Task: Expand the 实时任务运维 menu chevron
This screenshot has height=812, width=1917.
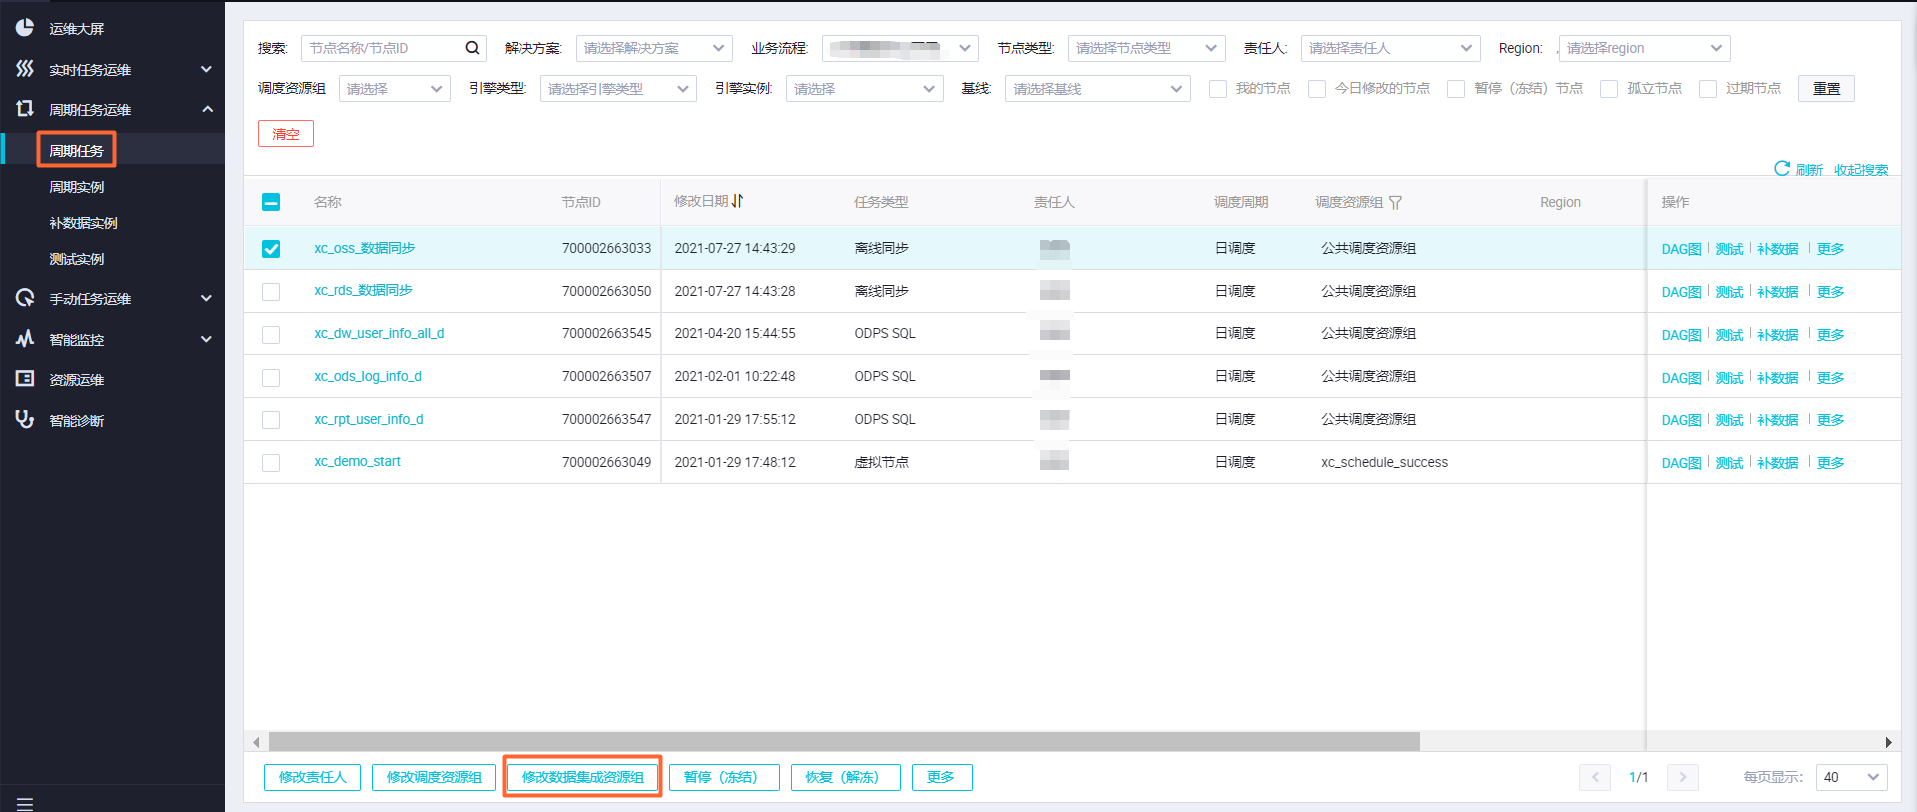Action: coord(206,69)
